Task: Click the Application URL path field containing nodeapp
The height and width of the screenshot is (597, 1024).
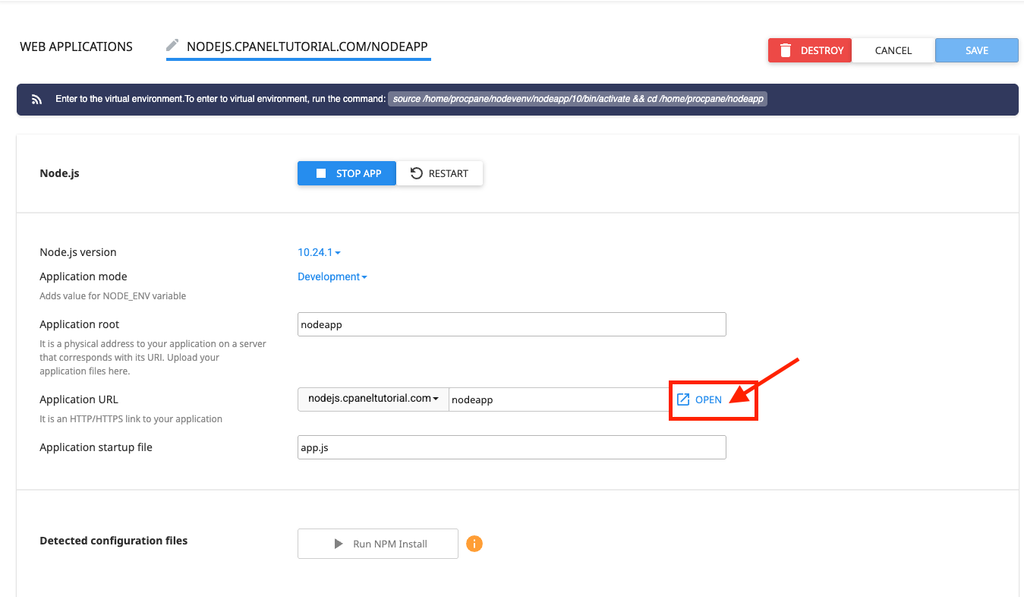Action: [x=560, y=399]
